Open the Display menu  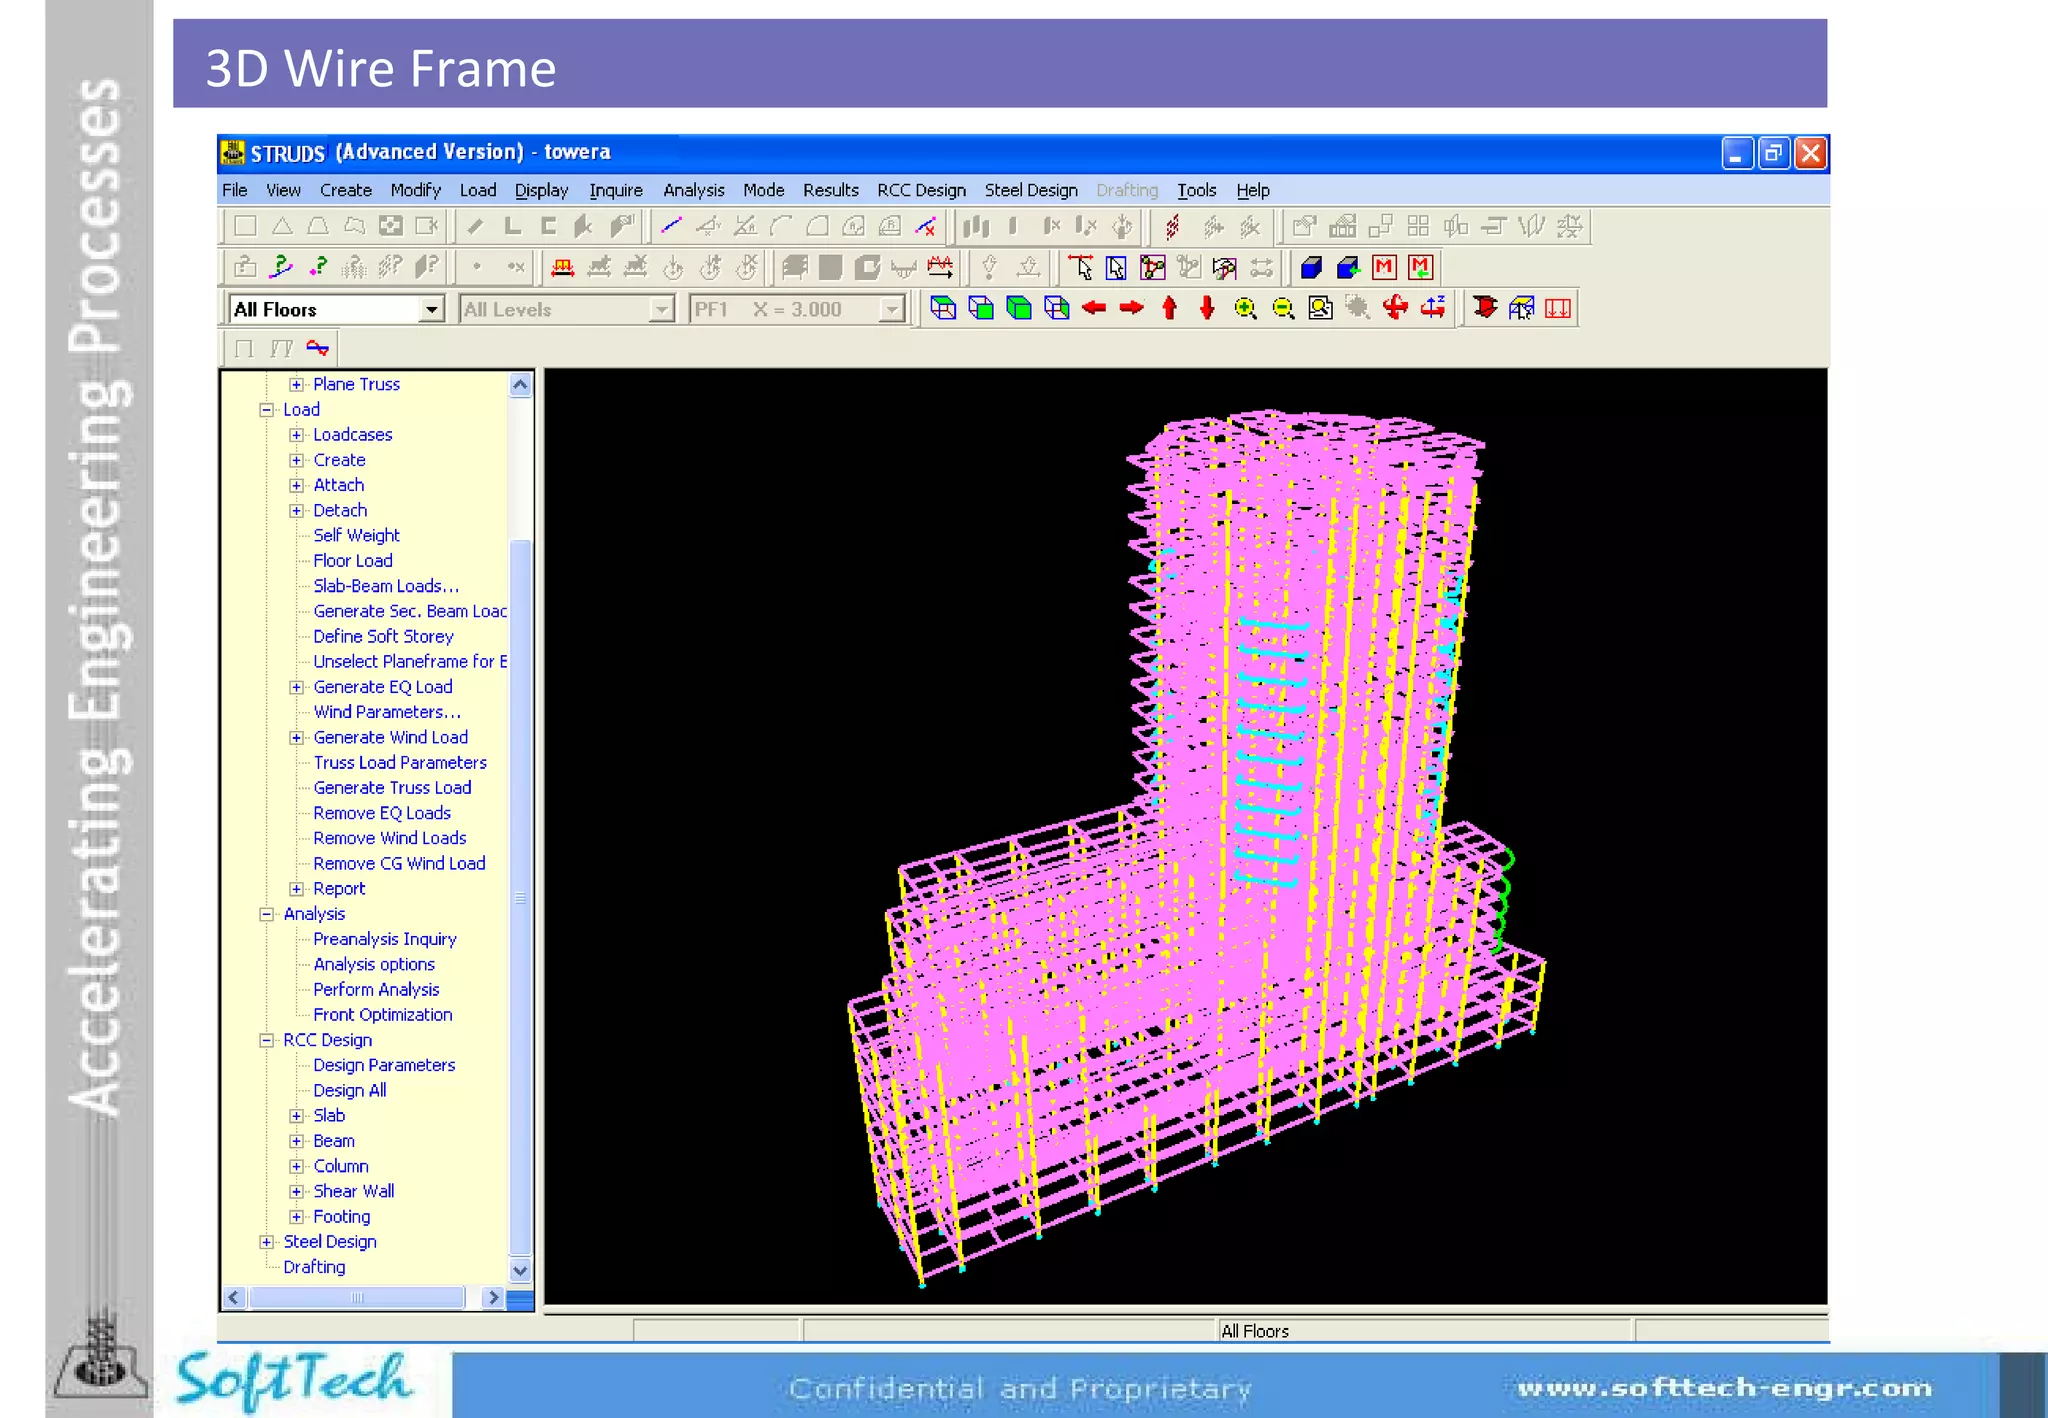pos(541,190)
